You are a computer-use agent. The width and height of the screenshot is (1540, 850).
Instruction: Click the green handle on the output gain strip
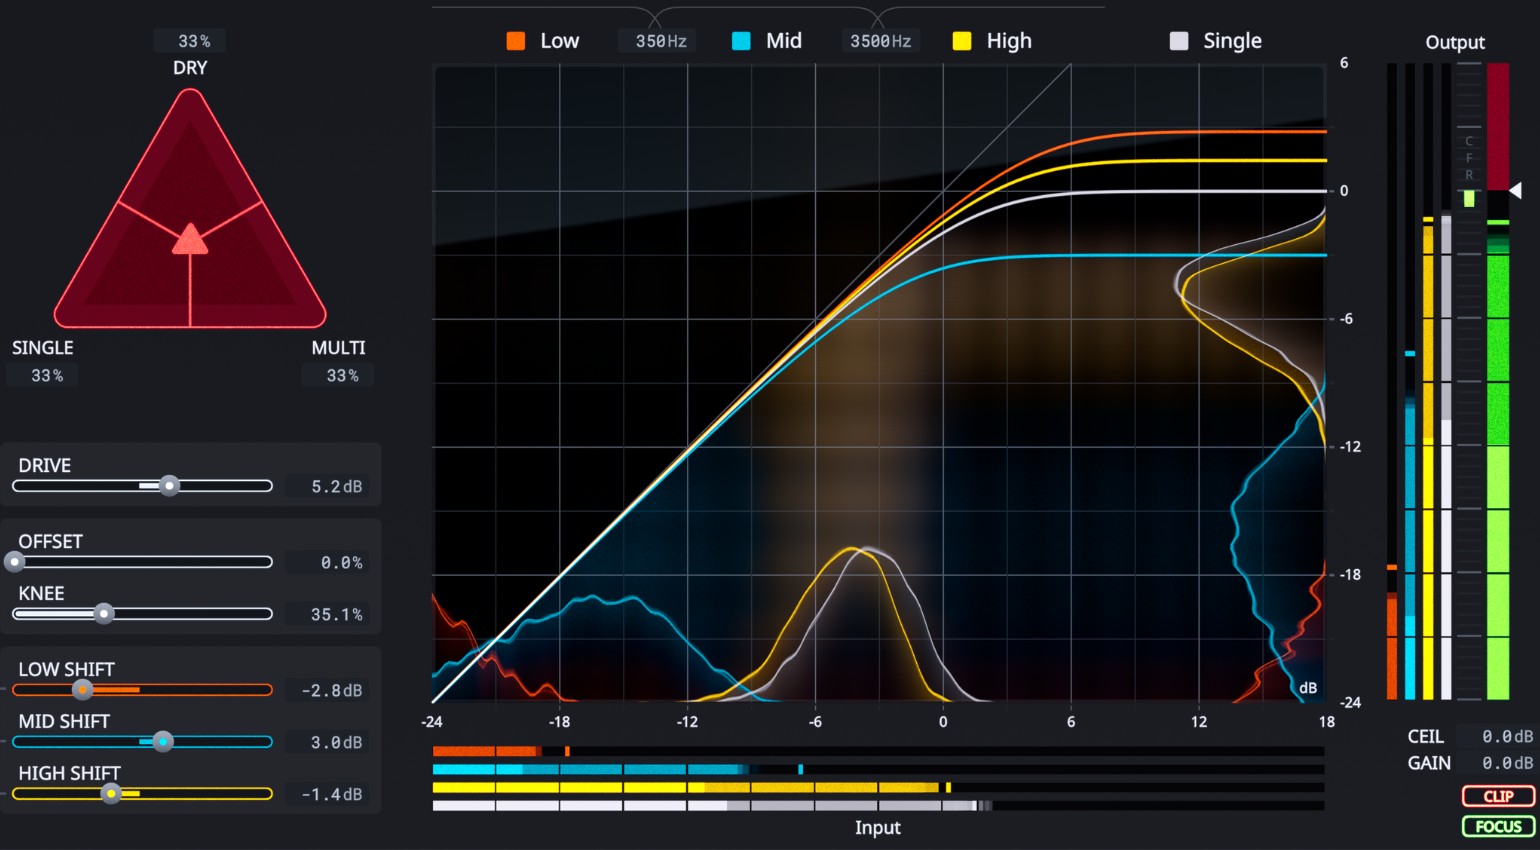coord(1469,199)
